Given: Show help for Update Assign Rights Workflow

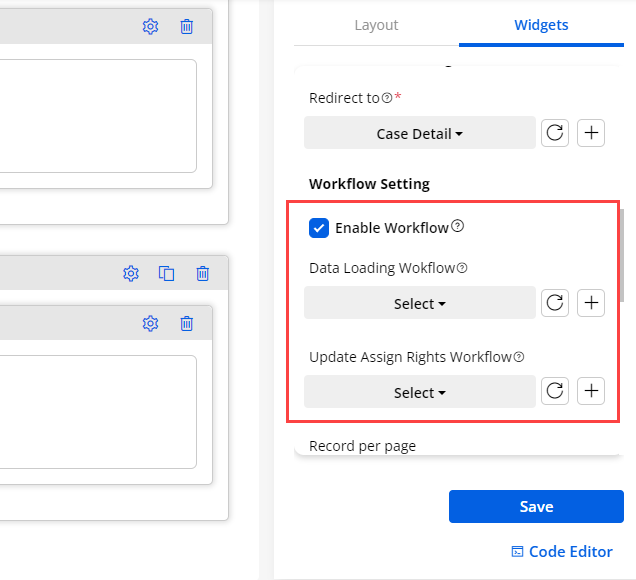Looking at the screenshot, I should pos(519,356).
